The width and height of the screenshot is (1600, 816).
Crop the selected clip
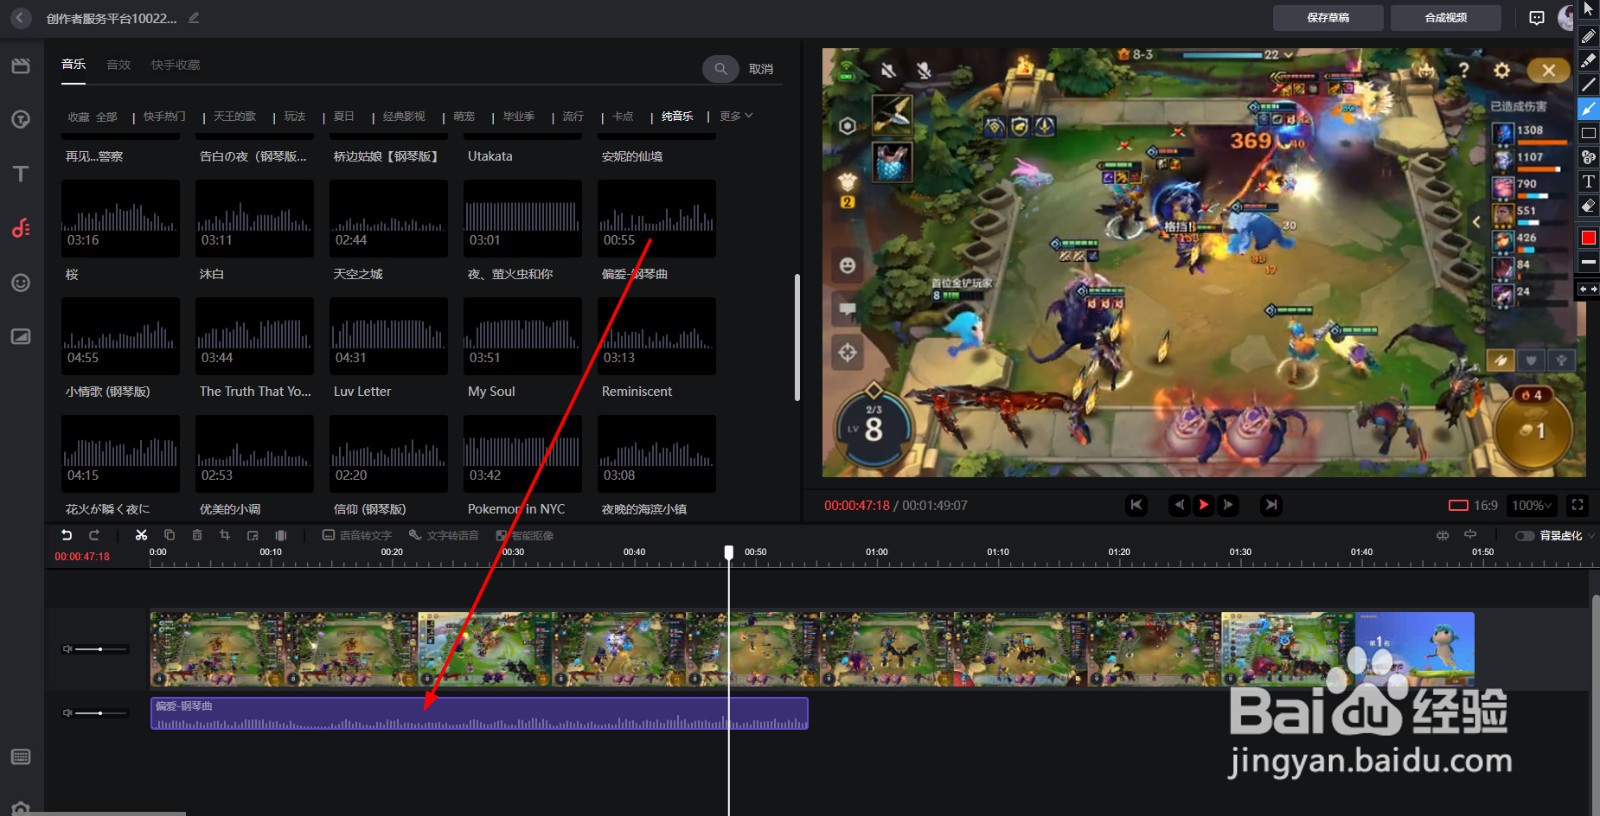point(225,535)
